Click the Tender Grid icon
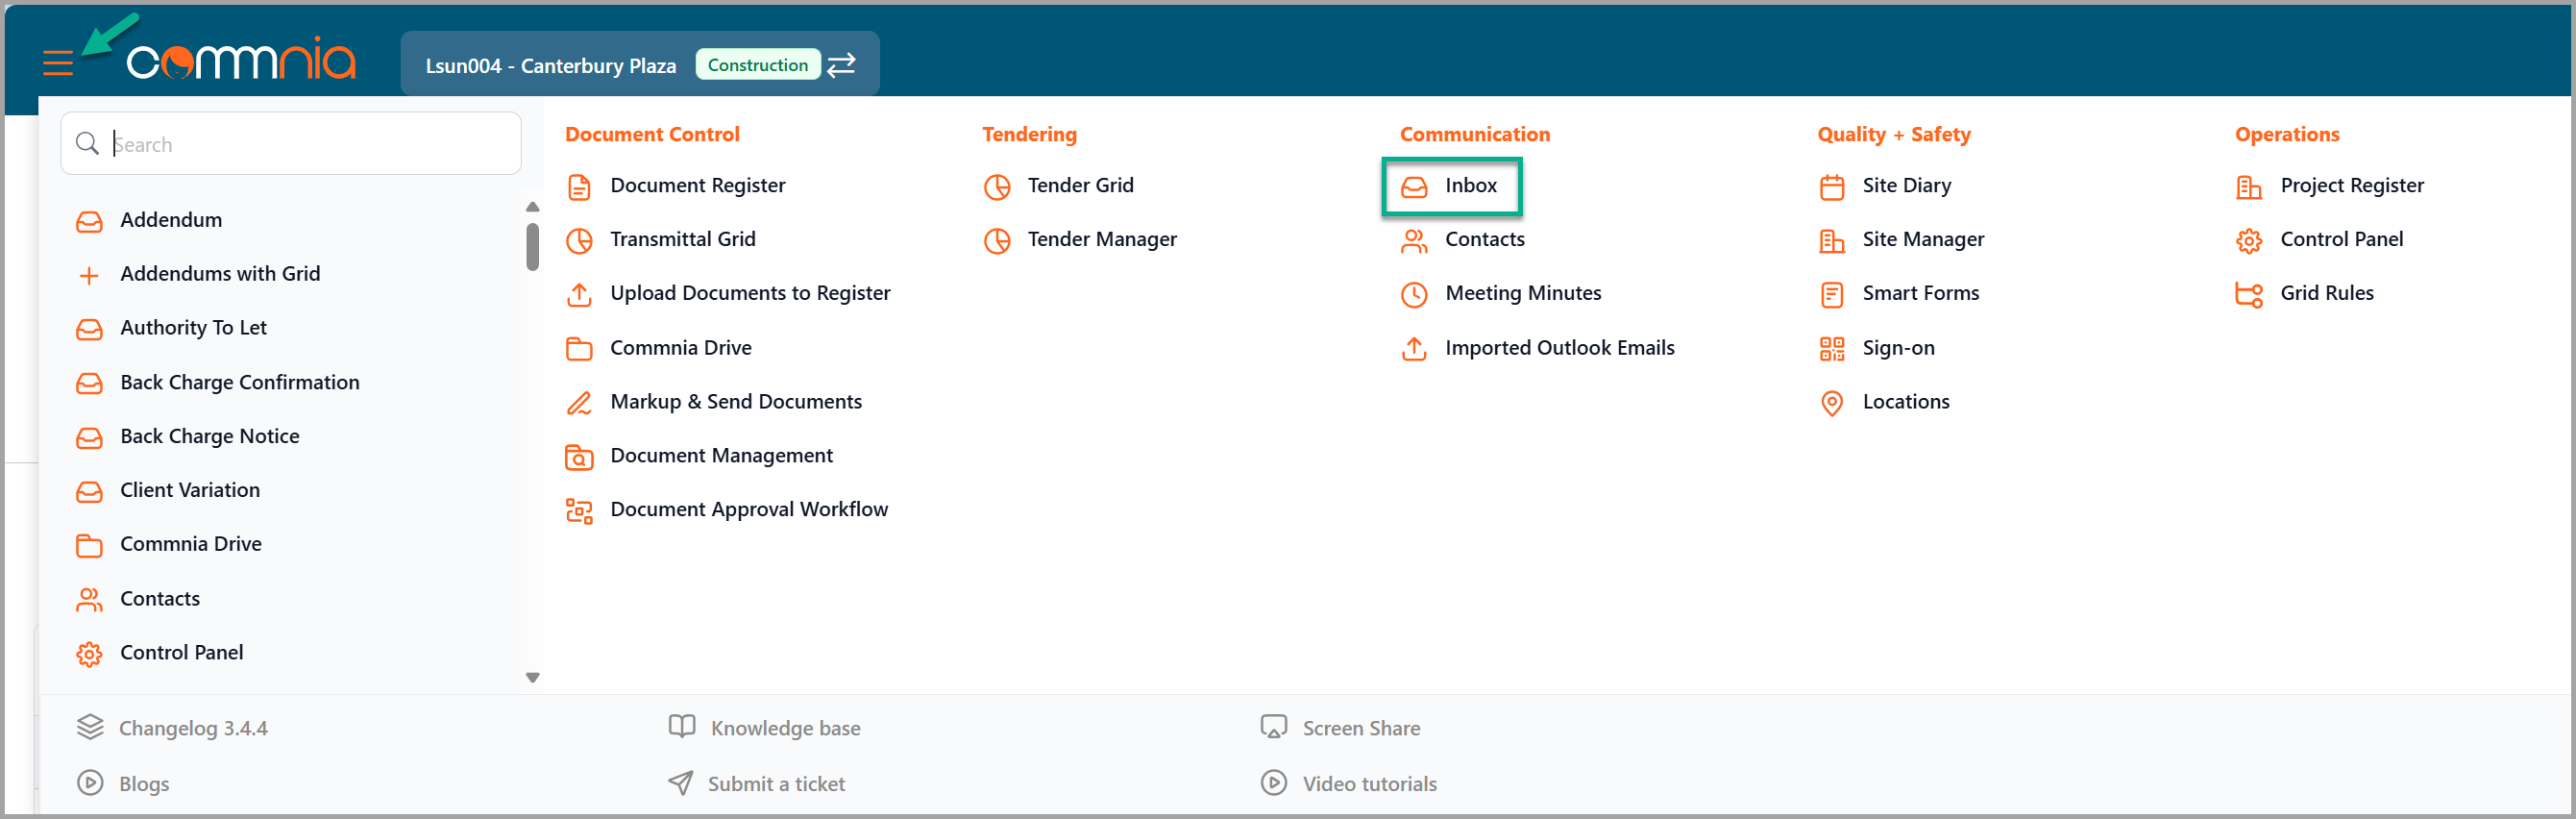The width and height of the screenshot is (2576, 819). point(997,187)
